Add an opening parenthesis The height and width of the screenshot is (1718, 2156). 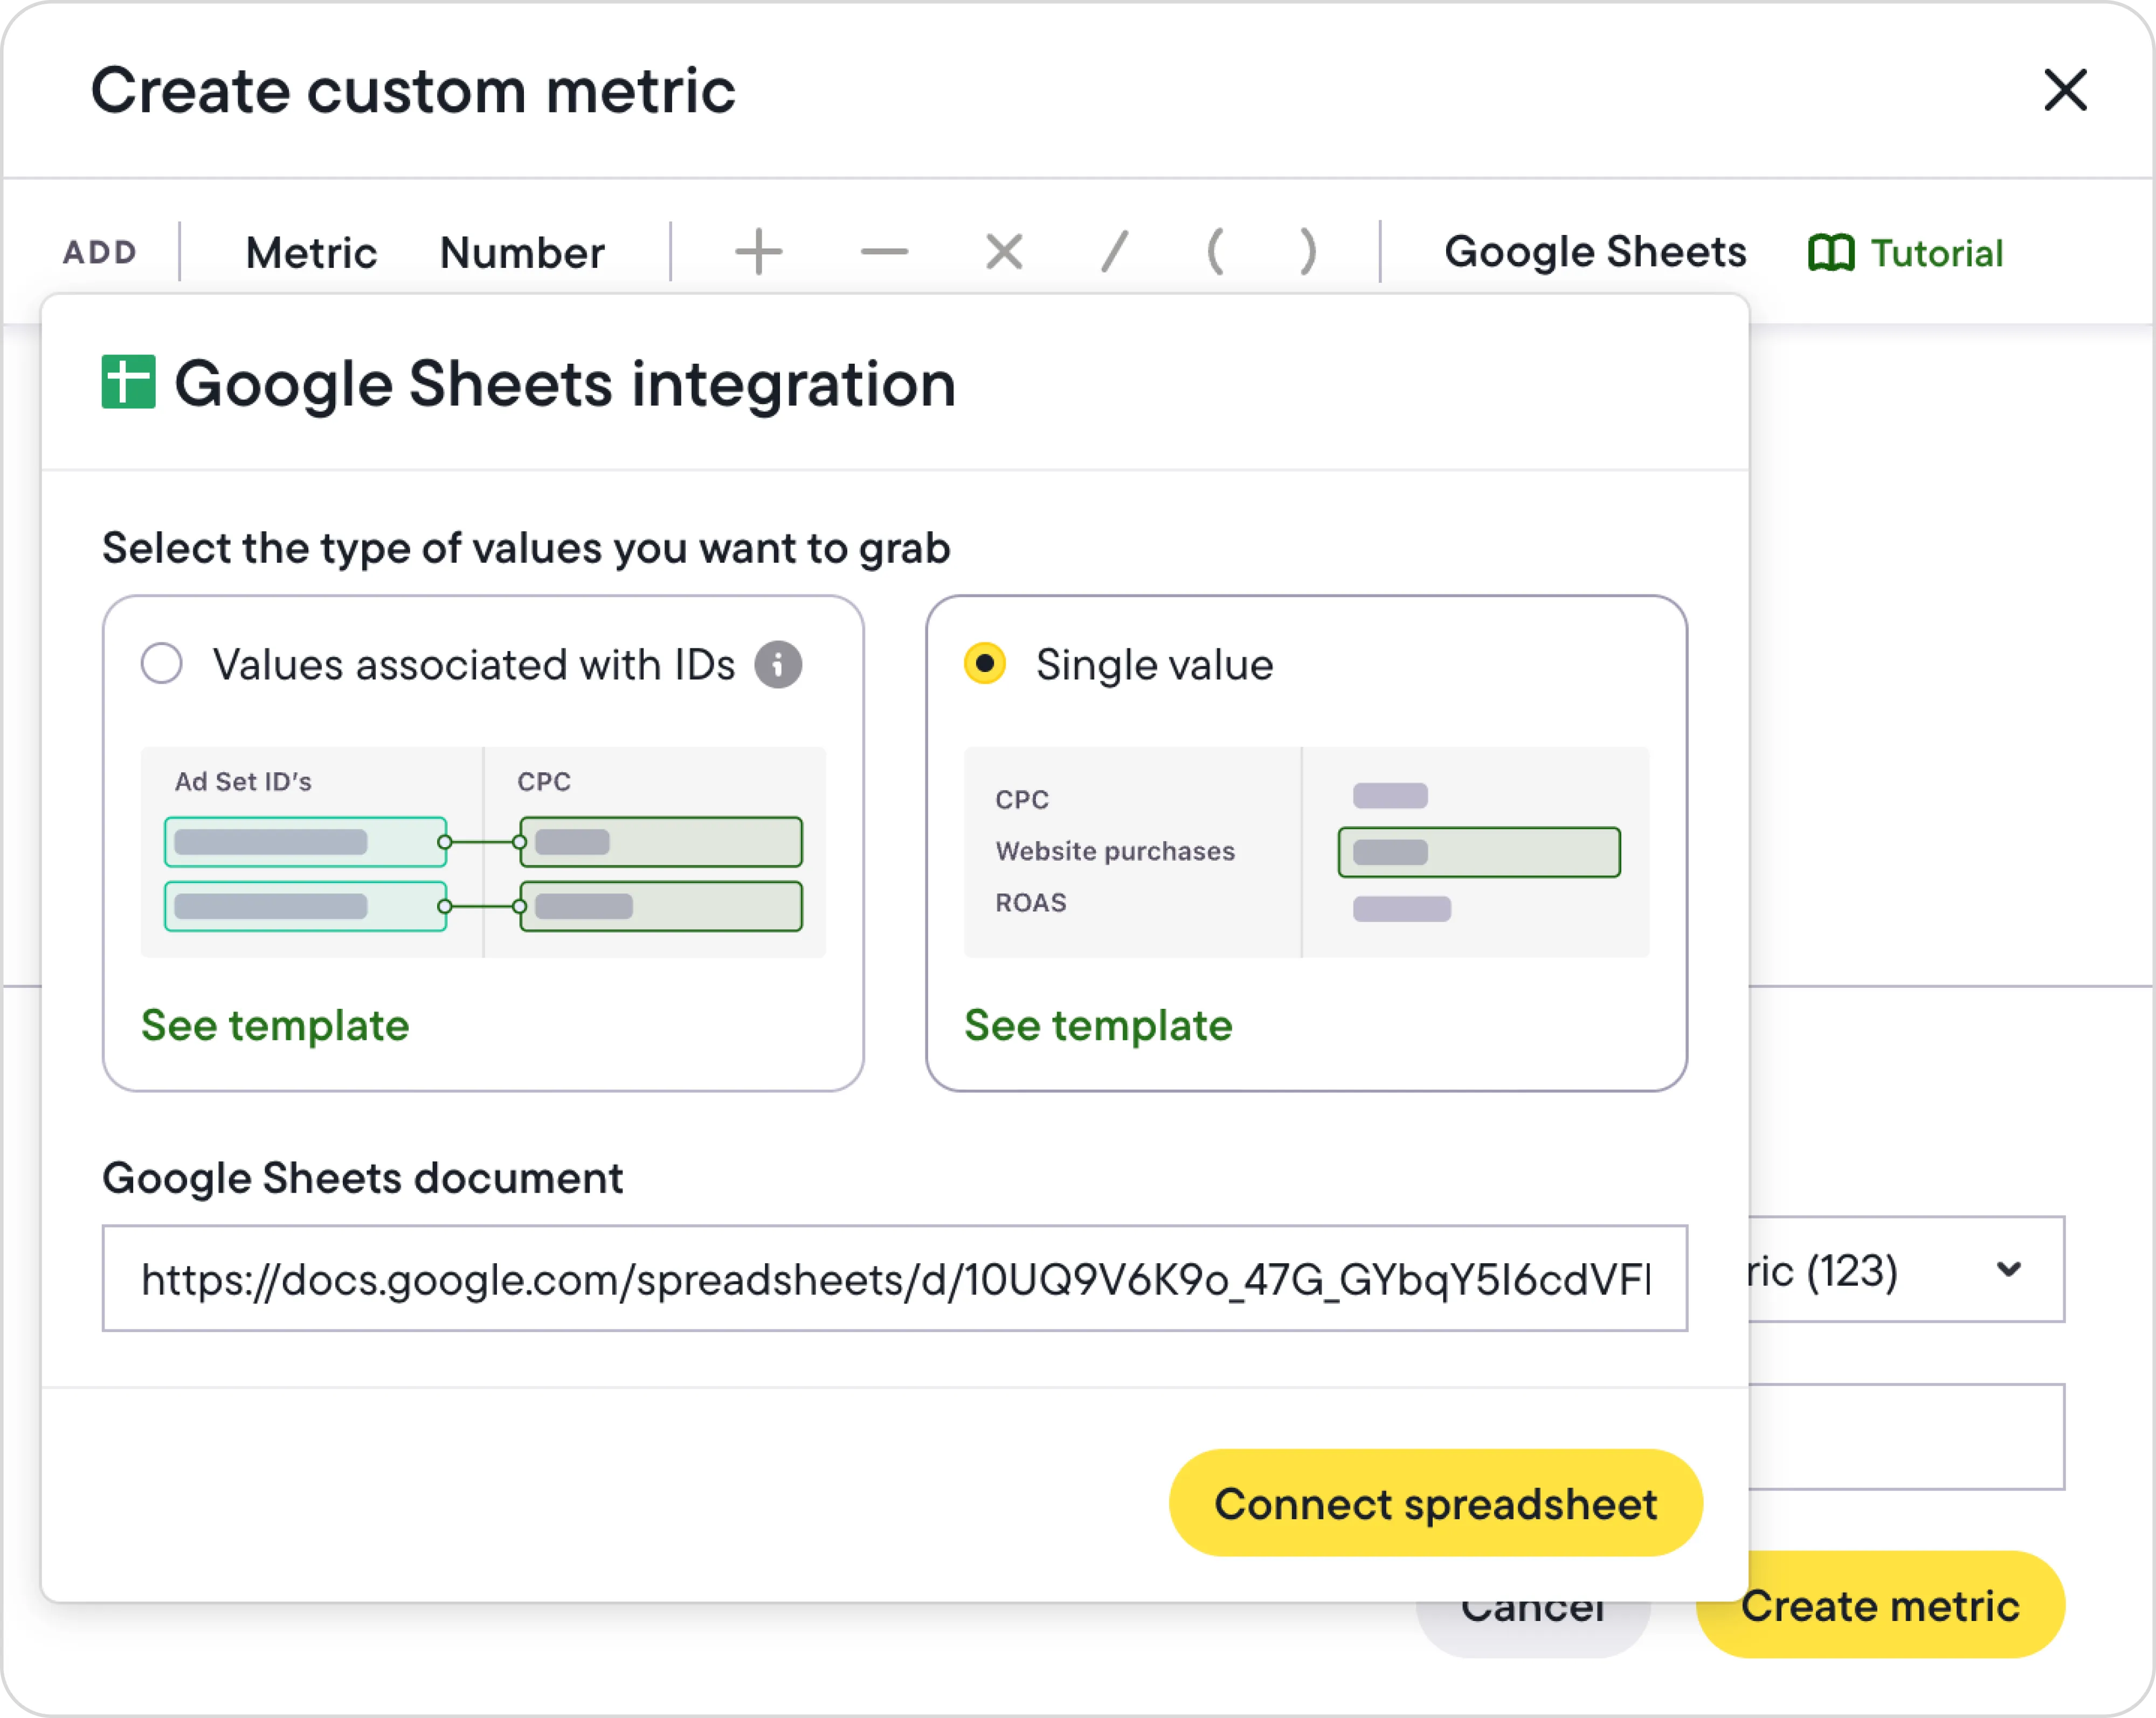click(1215, 252)
